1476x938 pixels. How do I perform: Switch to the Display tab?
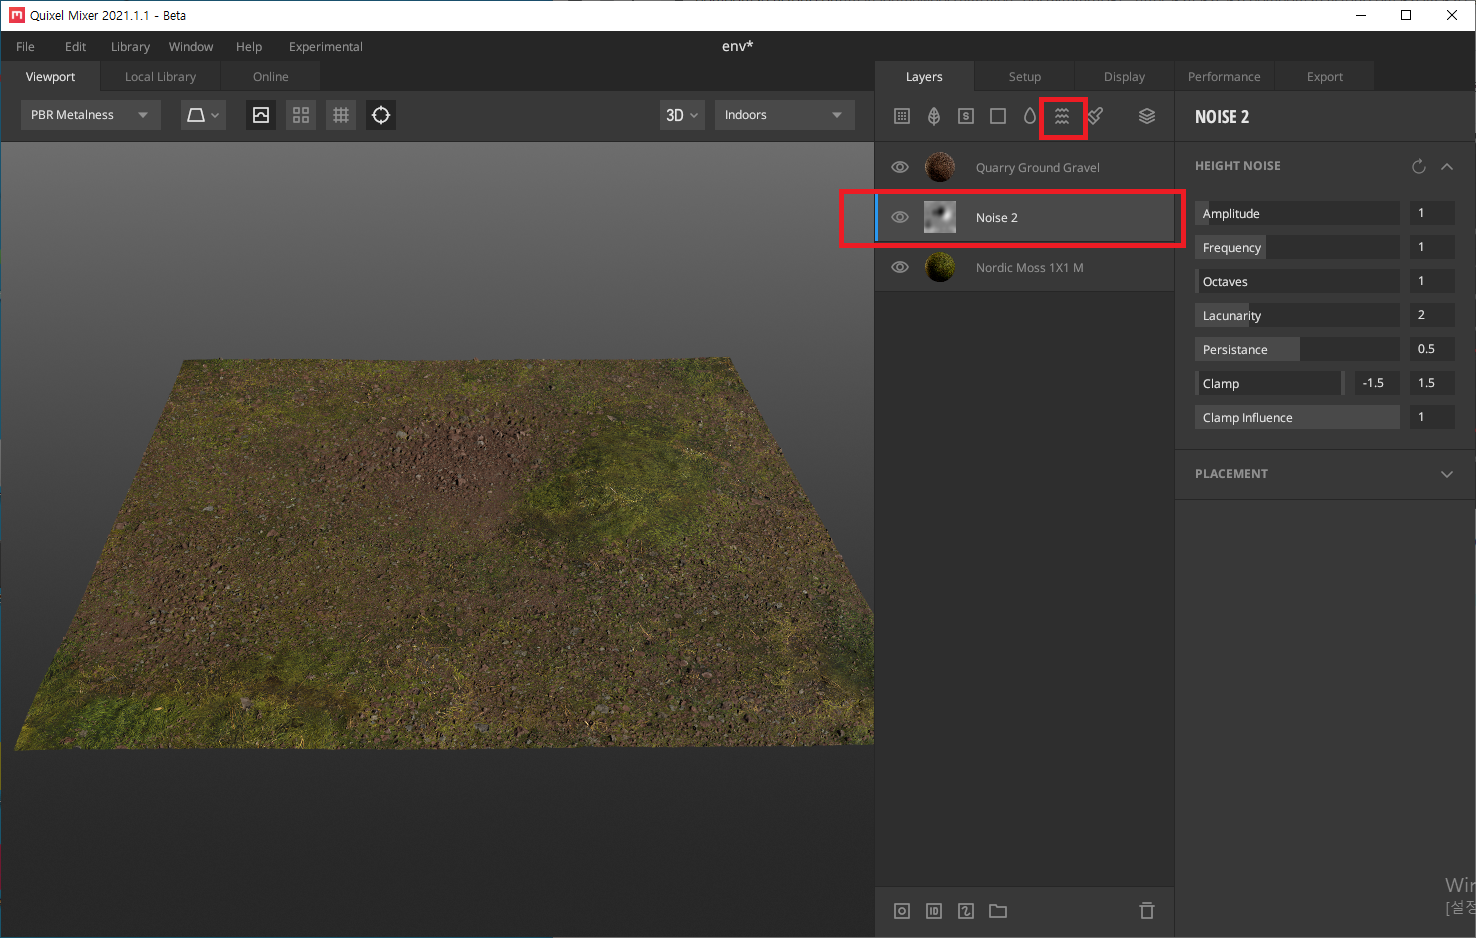[1125, 77]
